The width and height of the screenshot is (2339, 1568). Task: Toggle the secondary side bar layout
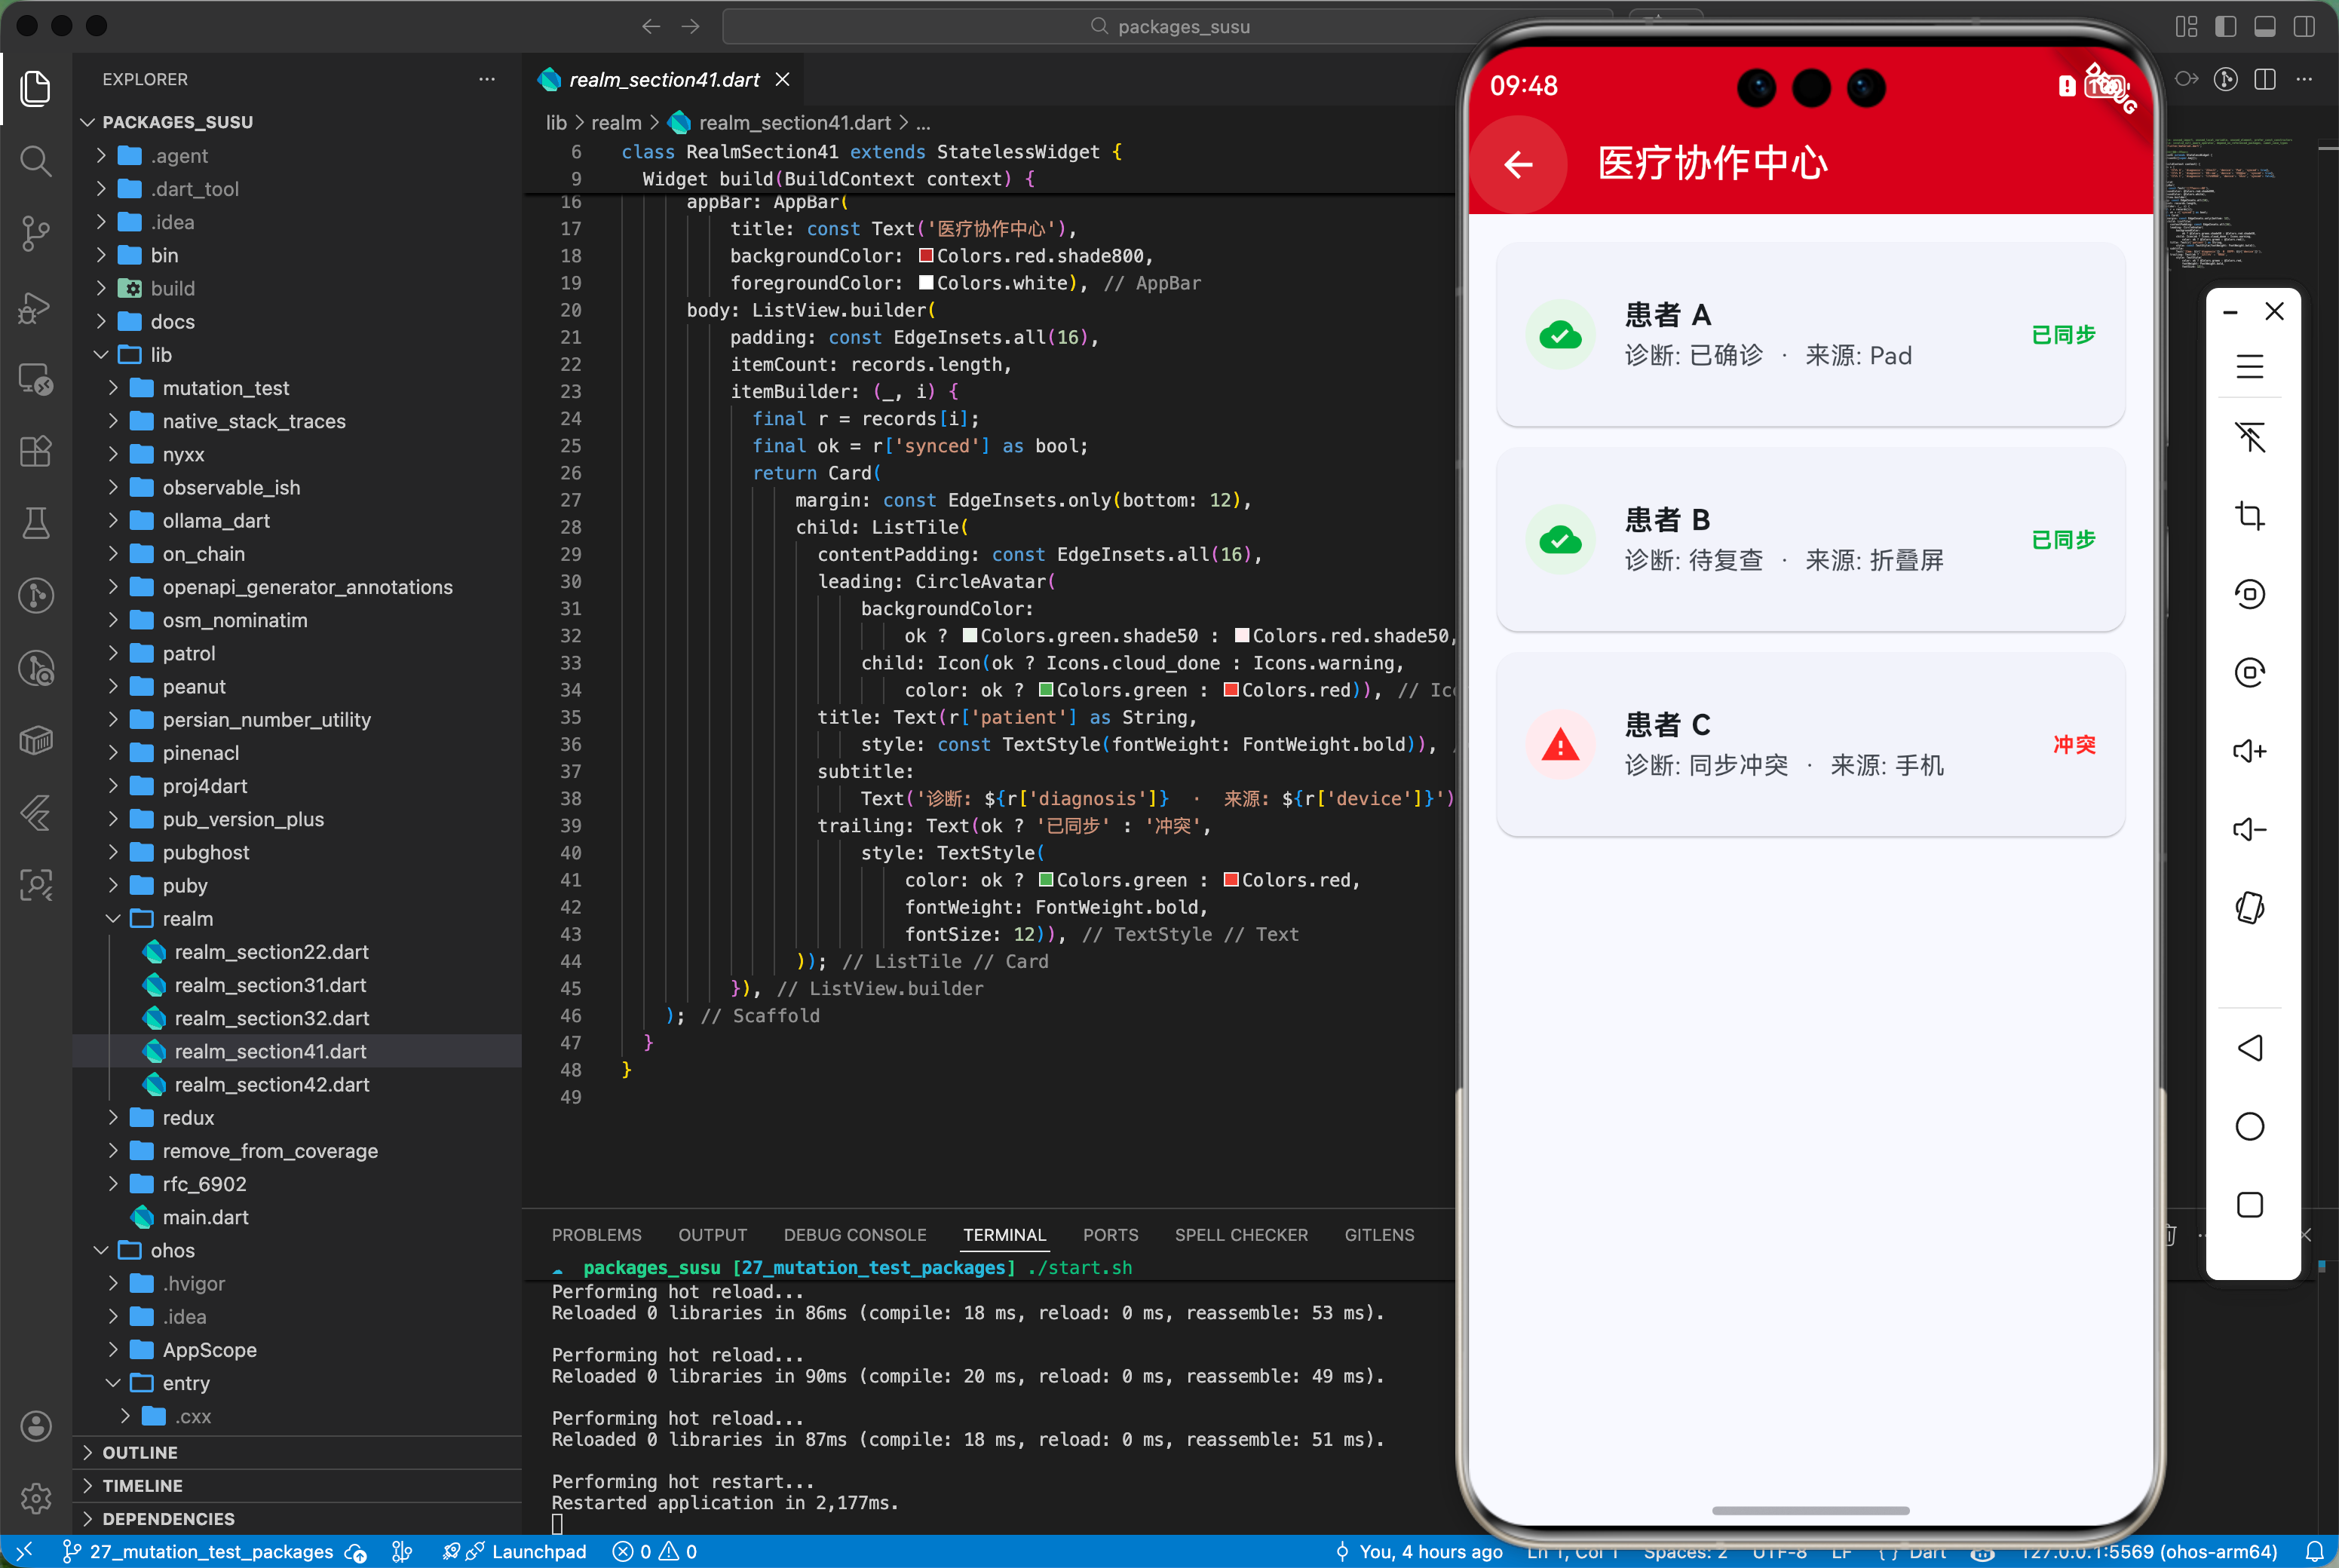tap(2304, 26)
